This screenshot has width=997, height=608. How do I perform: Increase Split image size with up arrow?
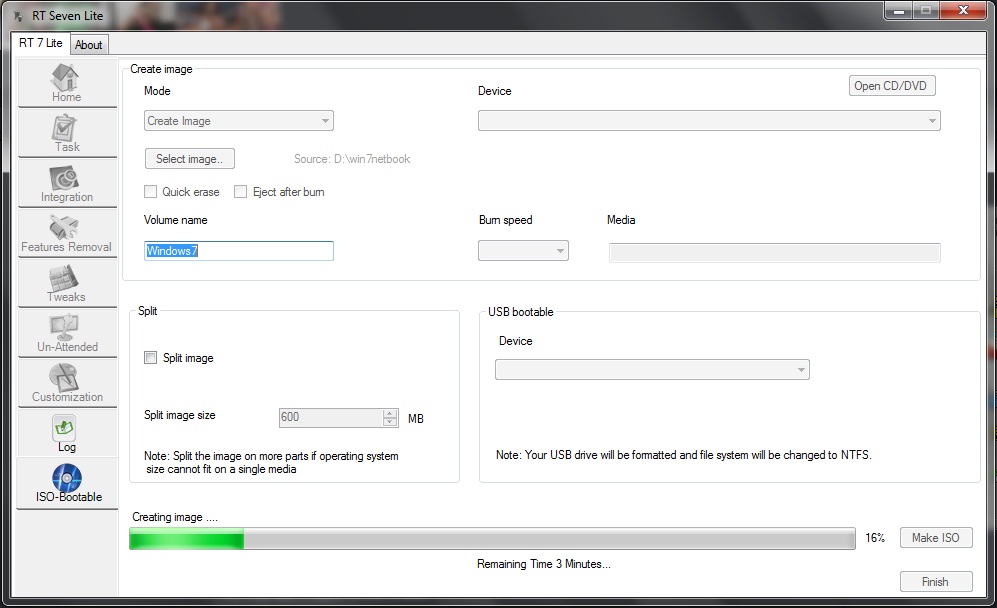point(390,413)
